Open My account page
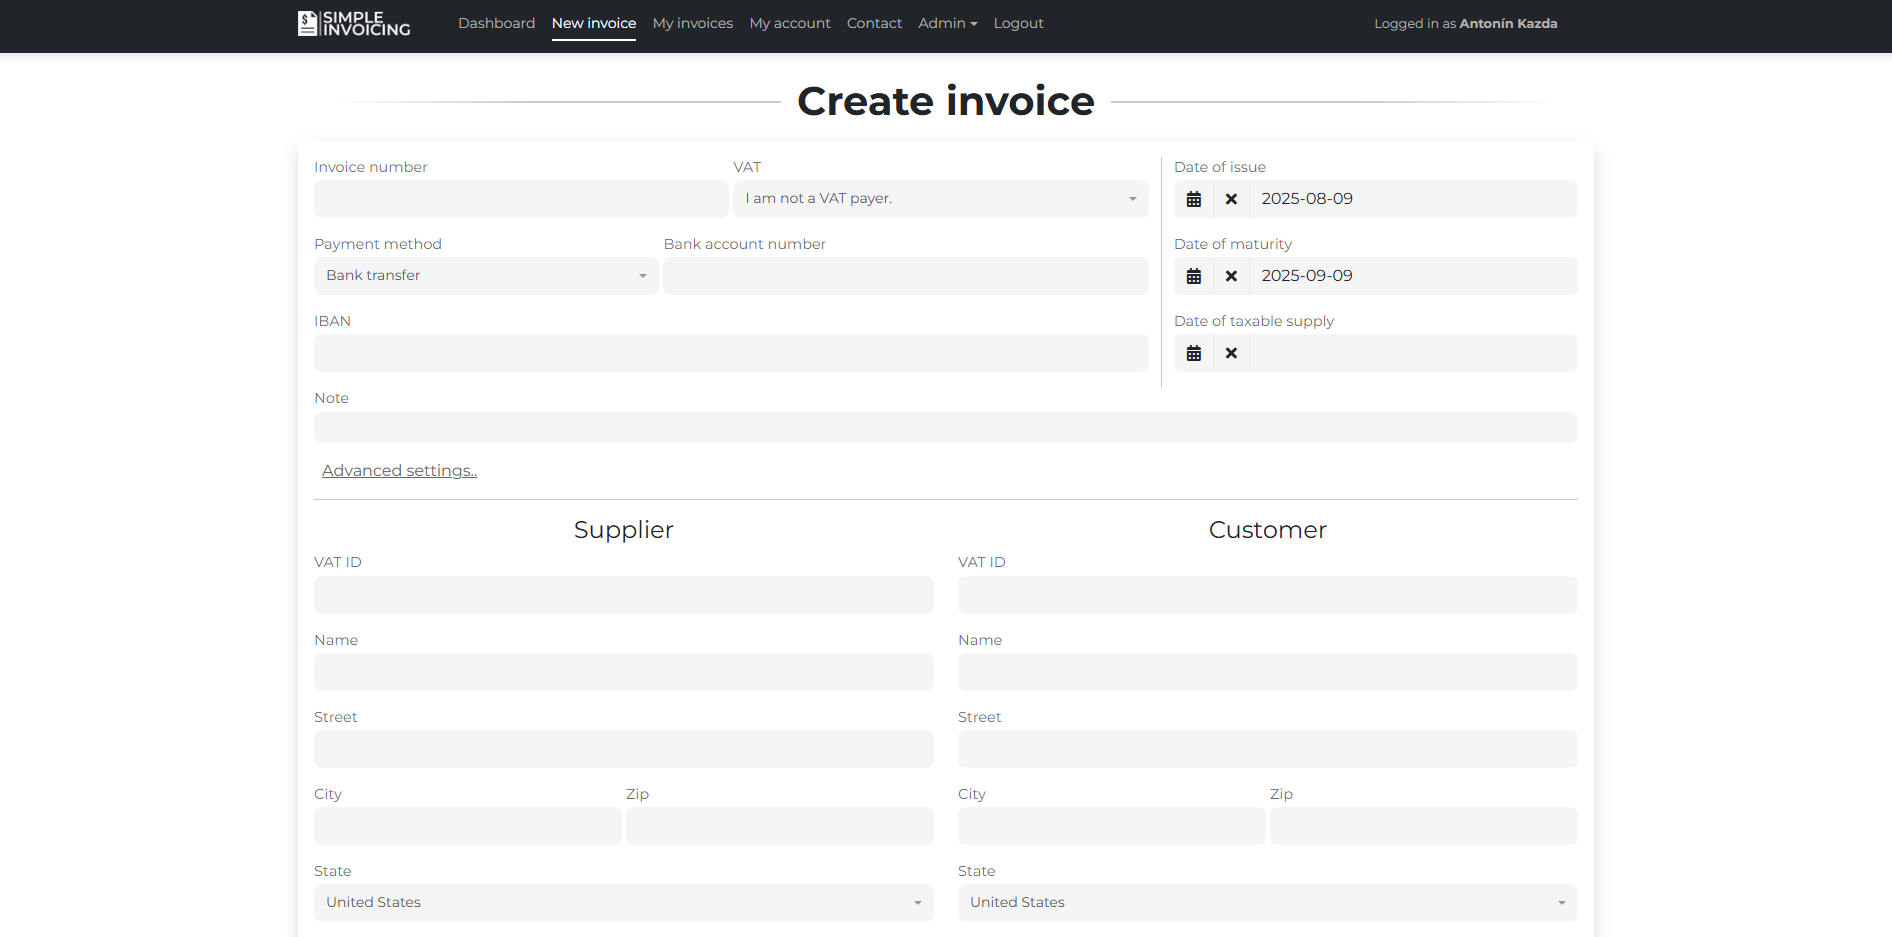Screen dimensions: 1892x937 (790, 23)
